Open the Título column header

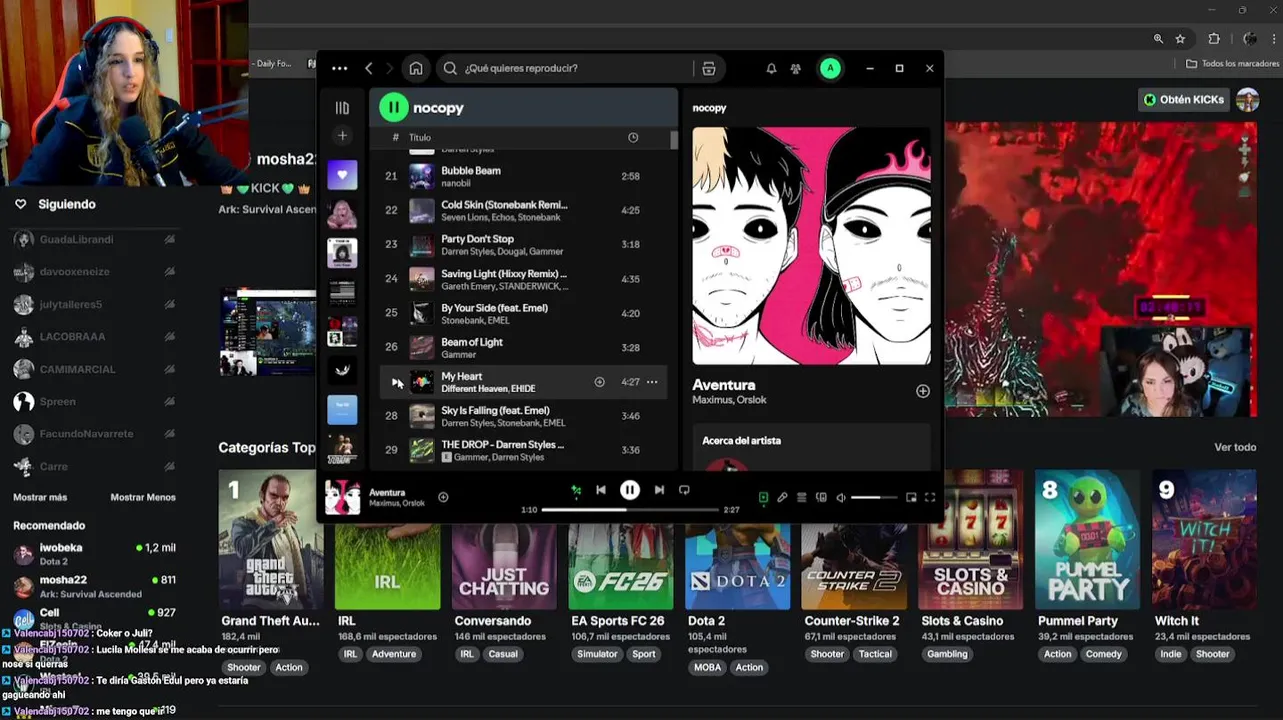point(420,138)
